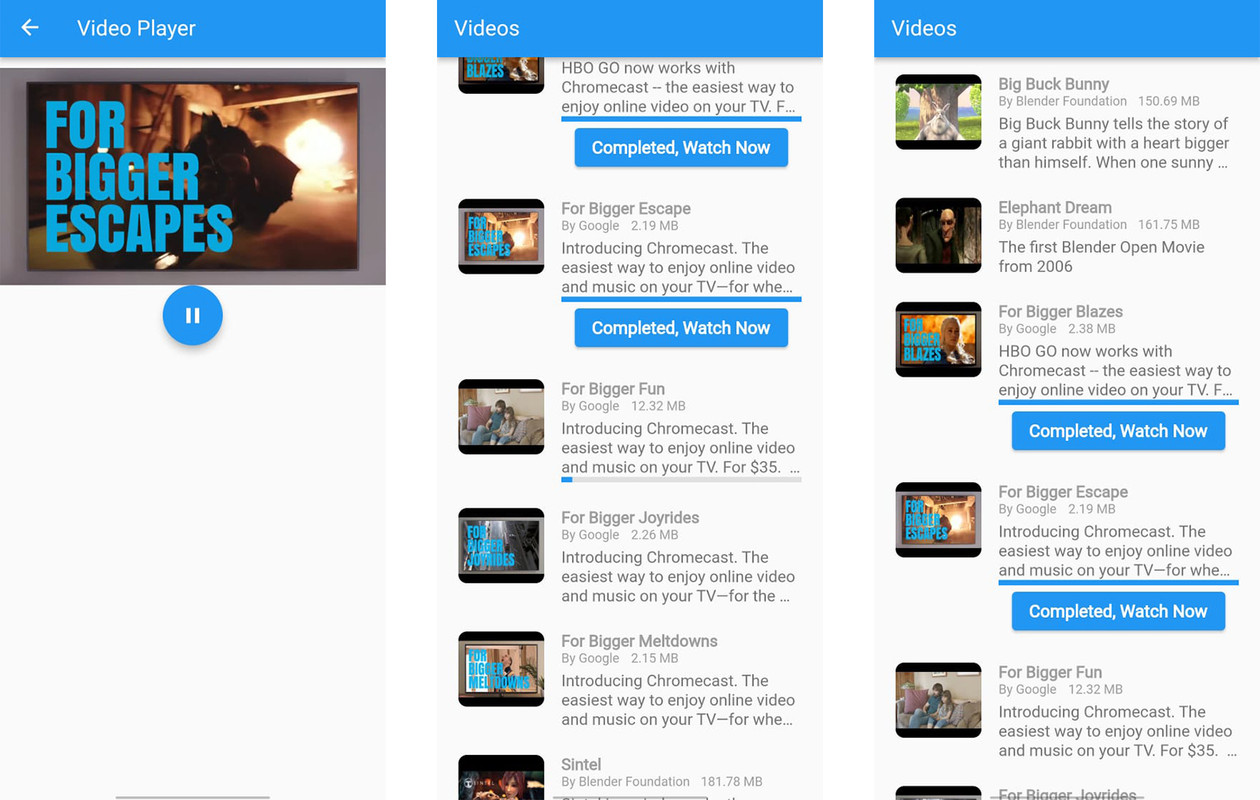1260x800 pixels.
Task: Tap the For Bigger Escapes video frame
Action: (193, 176)
